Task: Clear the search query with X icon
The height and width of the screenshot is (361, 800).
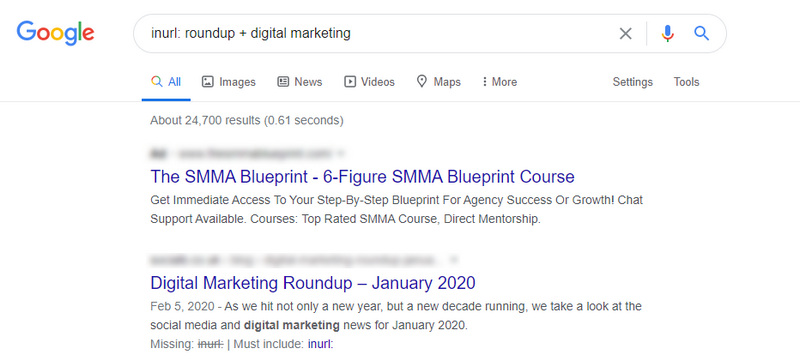Action: [x=626, y=34]
